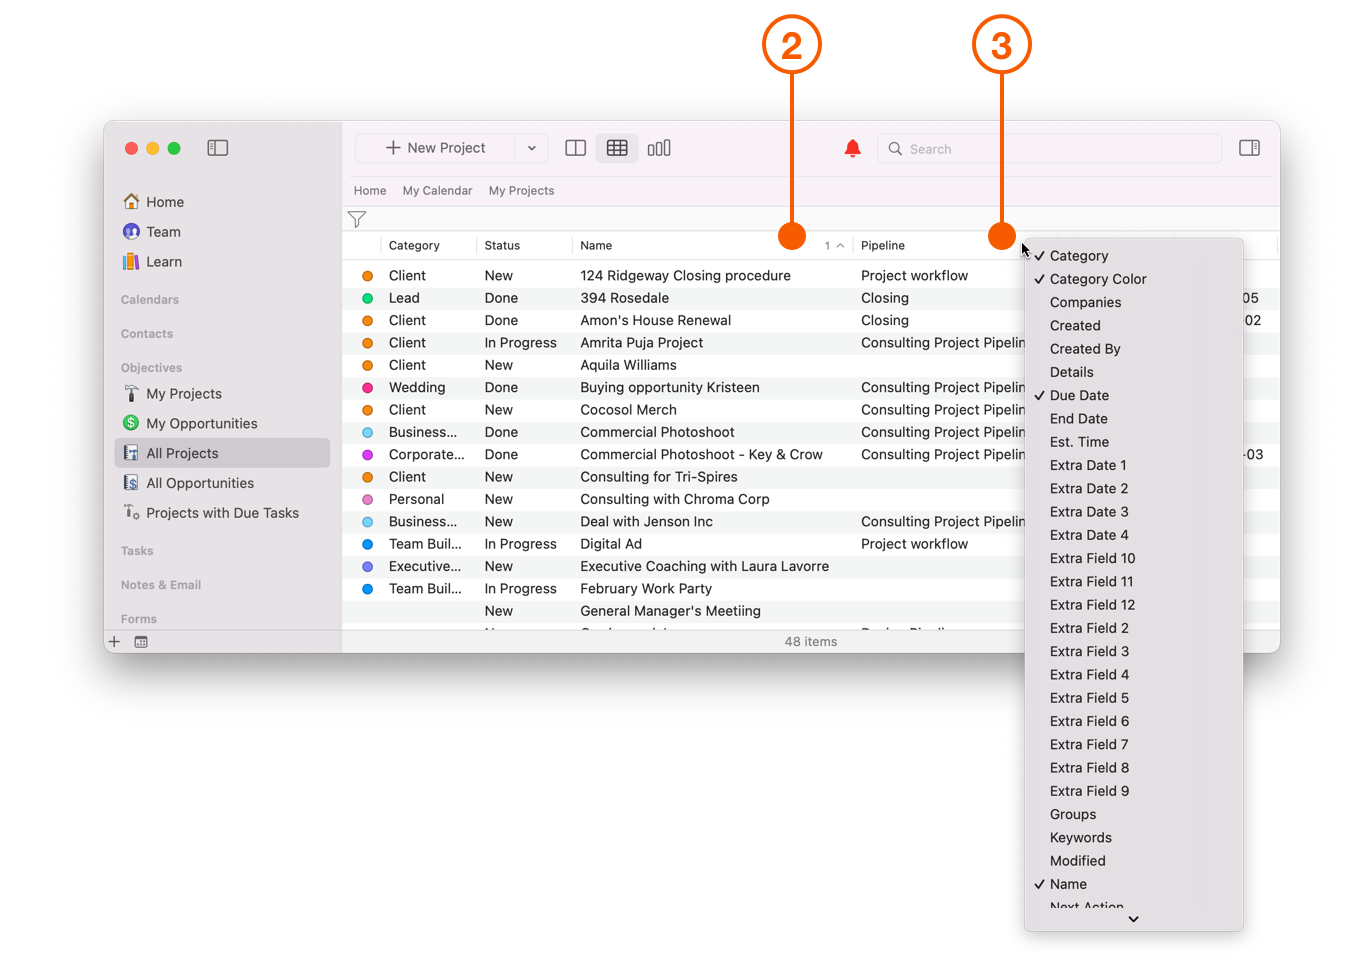This screenshot has height=960, width=1360.
Task: Open Projects with Due Tasks
Action: [x=222, y=512]
